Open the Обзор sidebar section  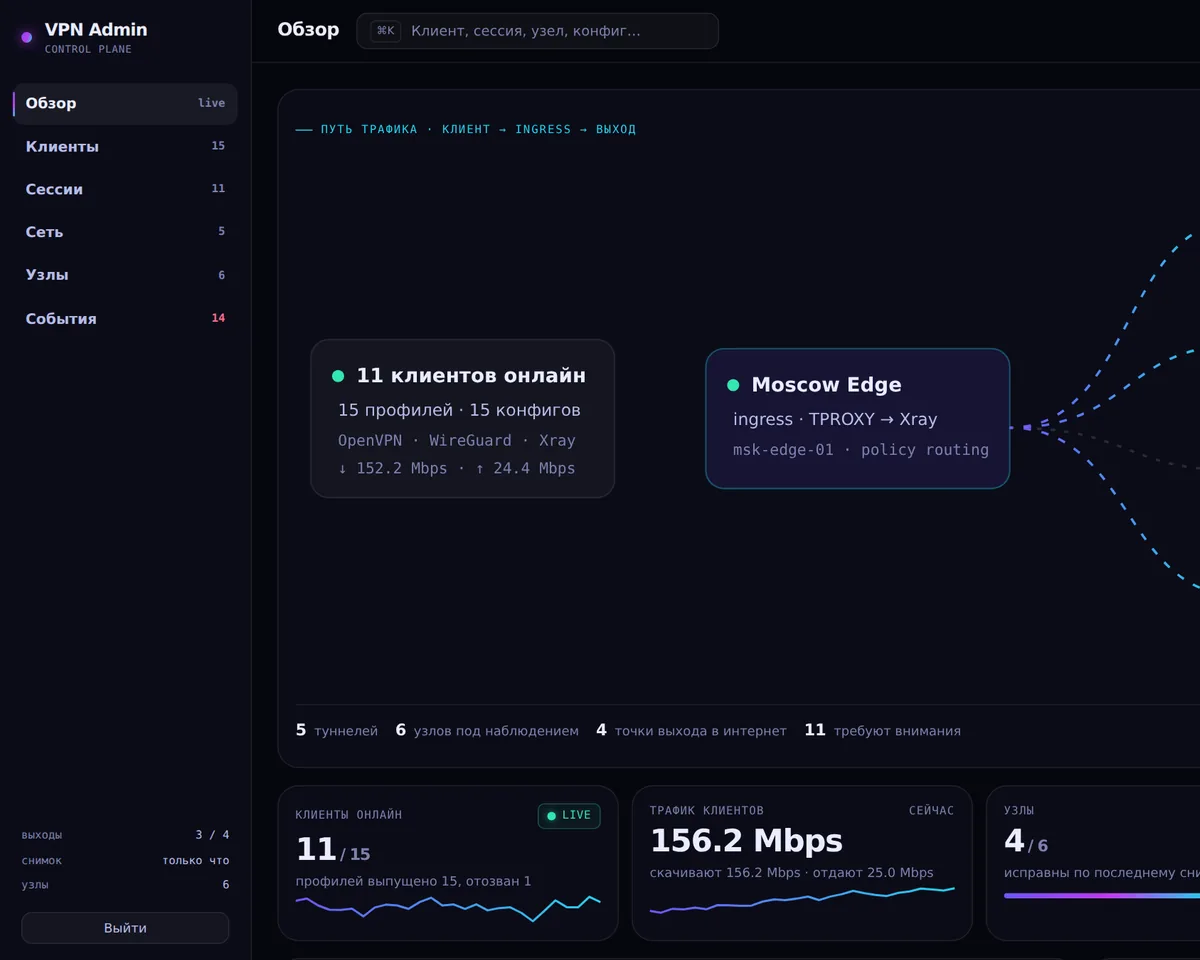[x=125, y=103]
